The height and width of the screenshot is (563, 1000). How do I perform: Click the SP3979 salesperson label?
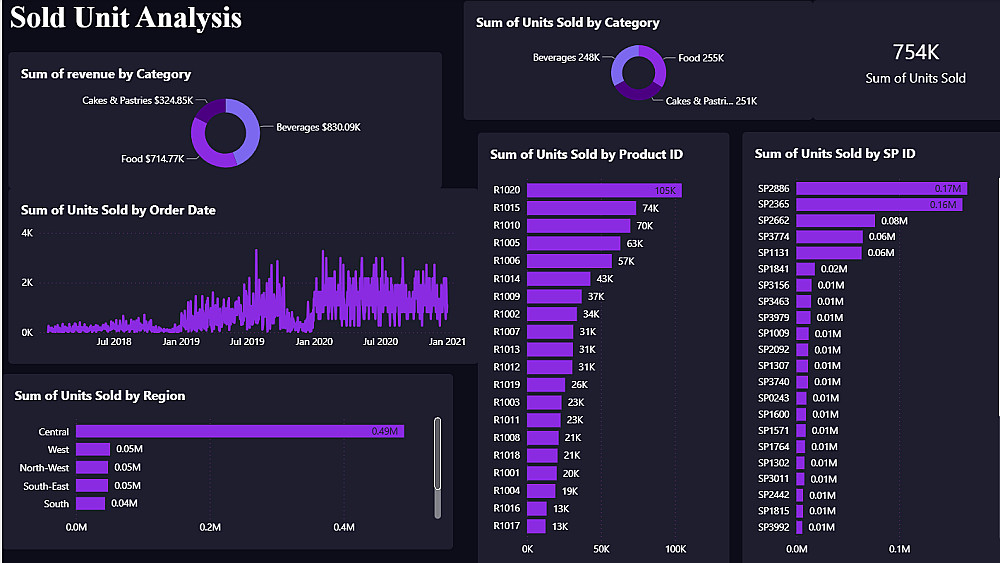pos(774,318)
